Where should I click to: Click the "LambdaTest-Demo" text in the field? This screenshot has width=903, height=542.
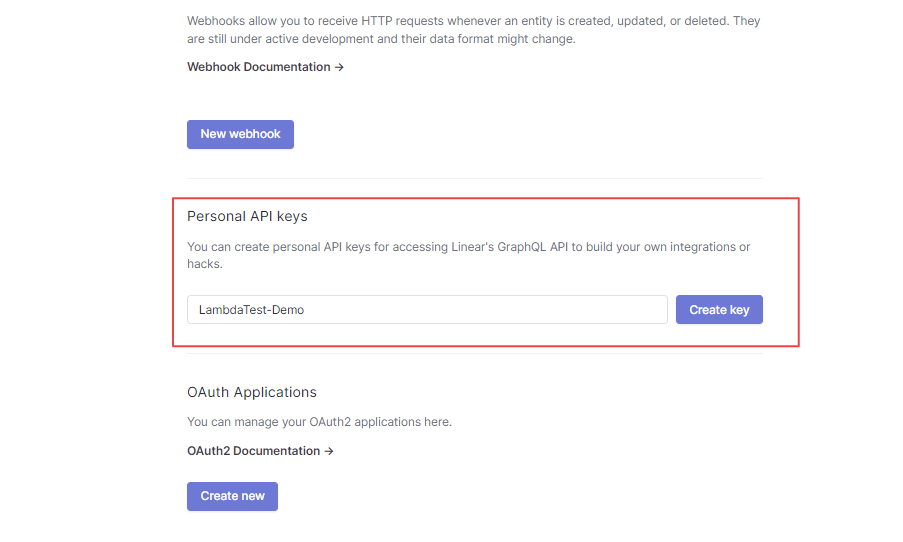click(252, 310)
